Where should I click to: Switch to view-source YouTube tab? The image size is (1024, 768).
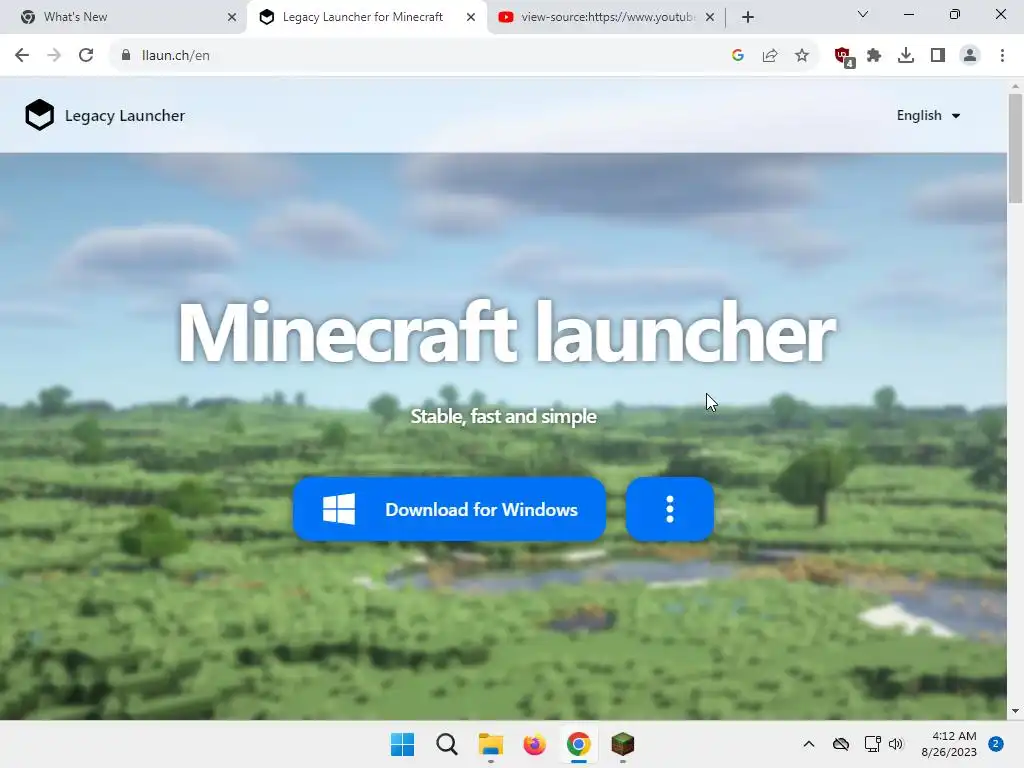tap(607, 17)
